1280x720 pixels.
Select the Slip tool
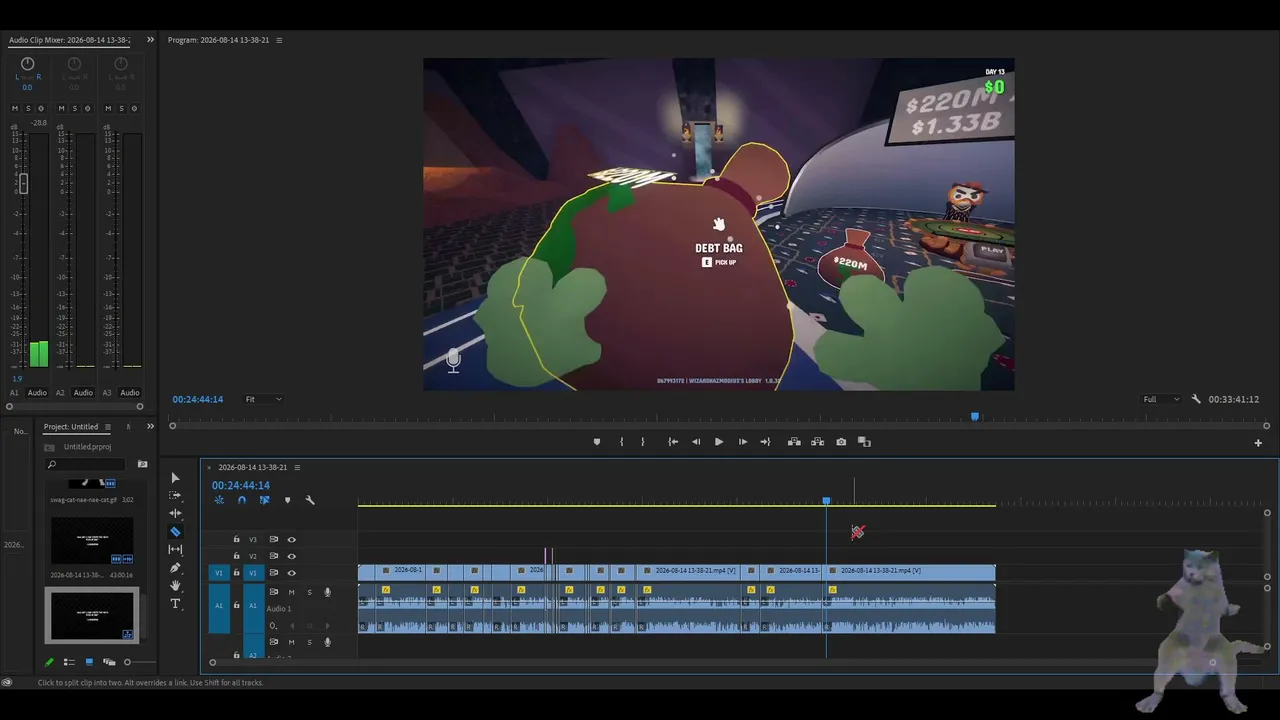click(x=175, y=549)
